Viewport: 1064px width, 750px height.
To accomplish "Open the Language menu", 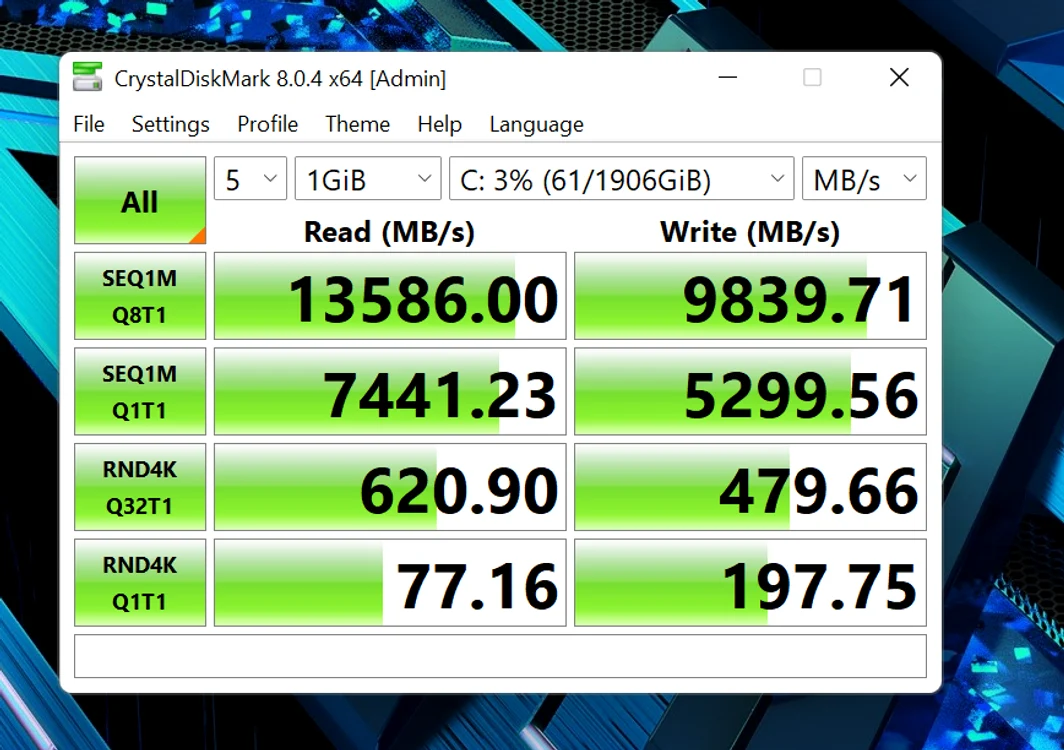I will coord(536,124).
